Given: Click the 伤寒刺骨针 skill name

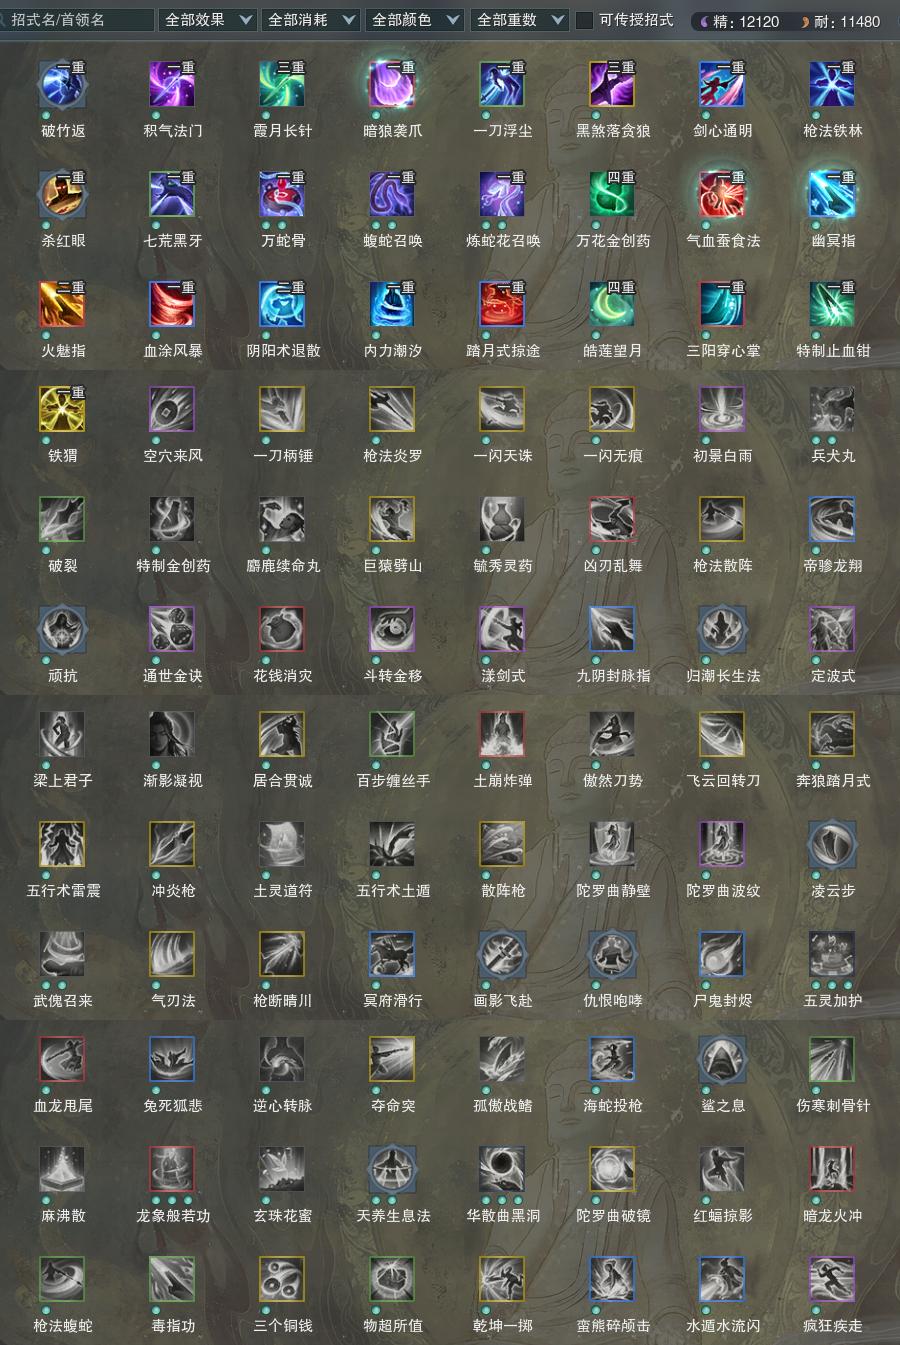Looking at the screenshot, I should tap(832, 1106).
